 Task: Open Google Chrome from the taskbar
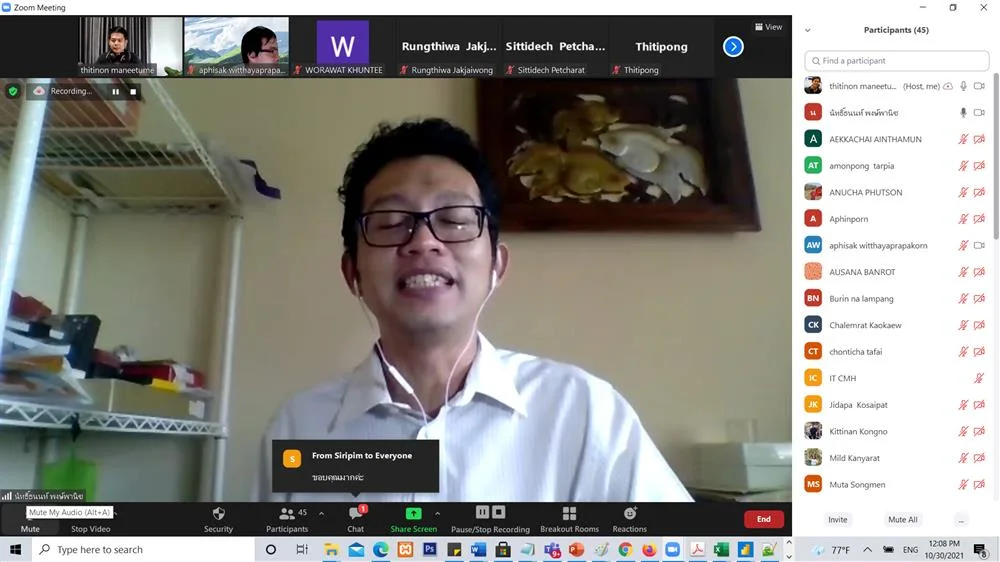(625, 549)
